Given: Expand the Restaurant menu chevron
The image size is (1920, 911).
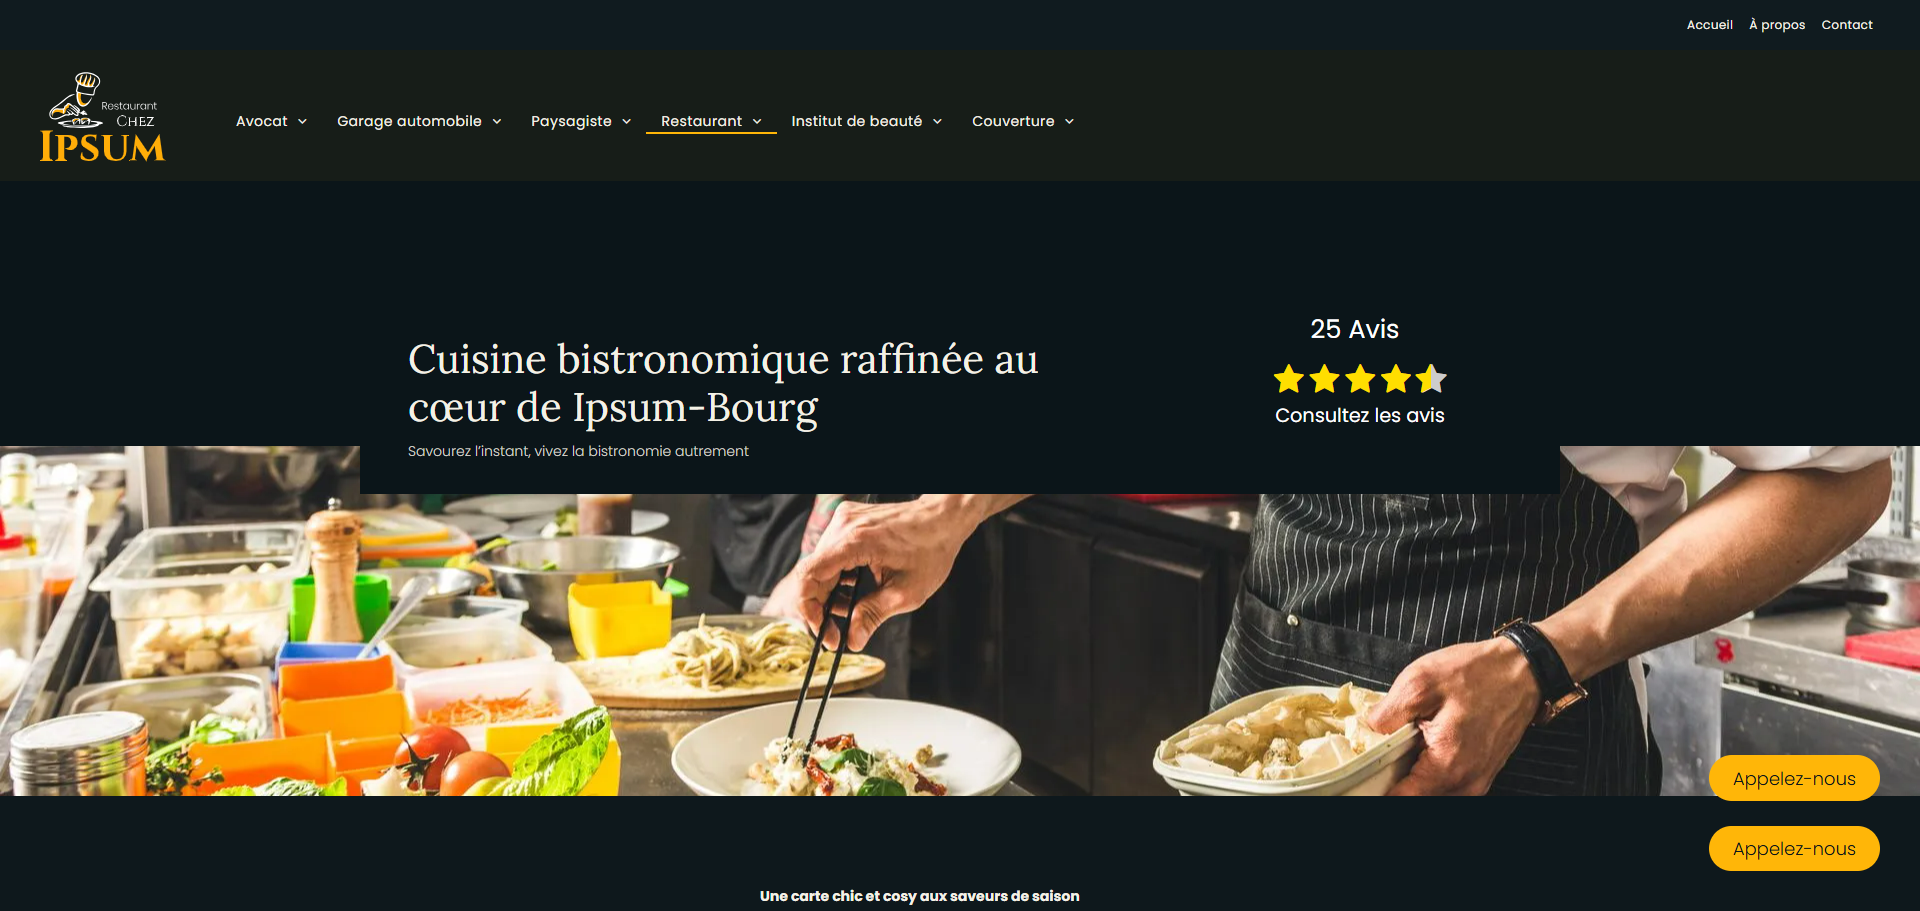Looking at the screenshot, I should coord(757,122).
